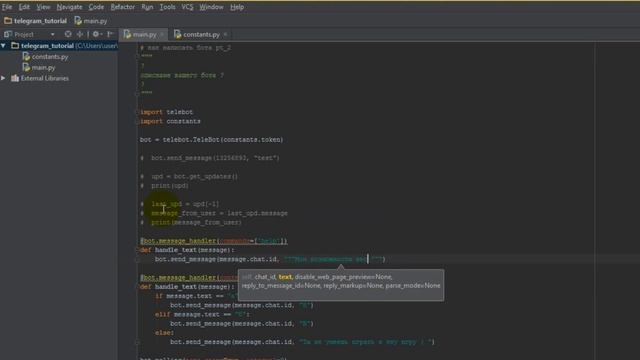Open the Help menu
Viewport: 640px width, 360px height.
(x=237, y=7)
